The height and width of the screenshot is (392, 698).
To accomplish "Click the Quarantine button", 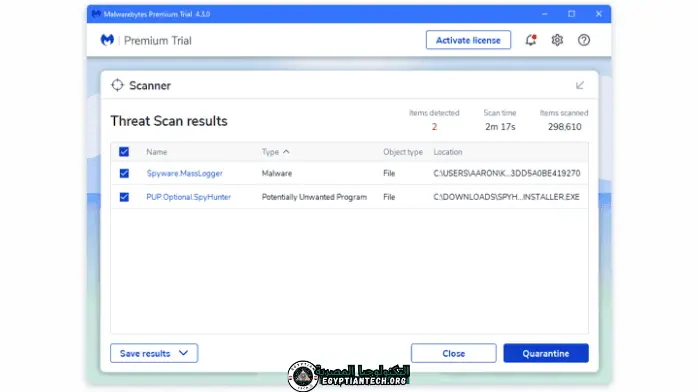I will click(x=546, y=353).
